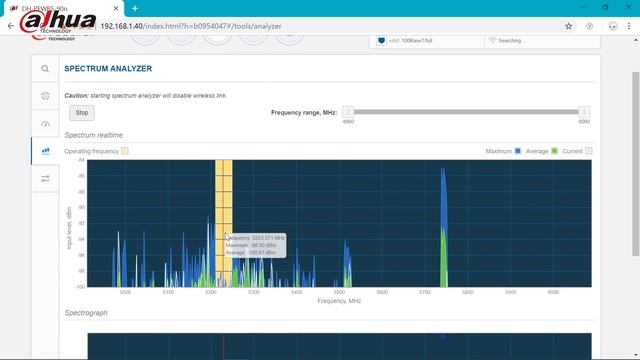Click the Operating frequency legend swatch
This screenshot has height=360, width=640.
point(125,151)
